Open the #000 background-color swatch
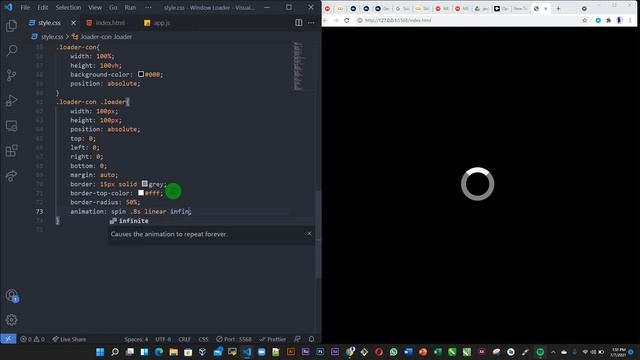The image size is (640, 360). coord(141,74)
